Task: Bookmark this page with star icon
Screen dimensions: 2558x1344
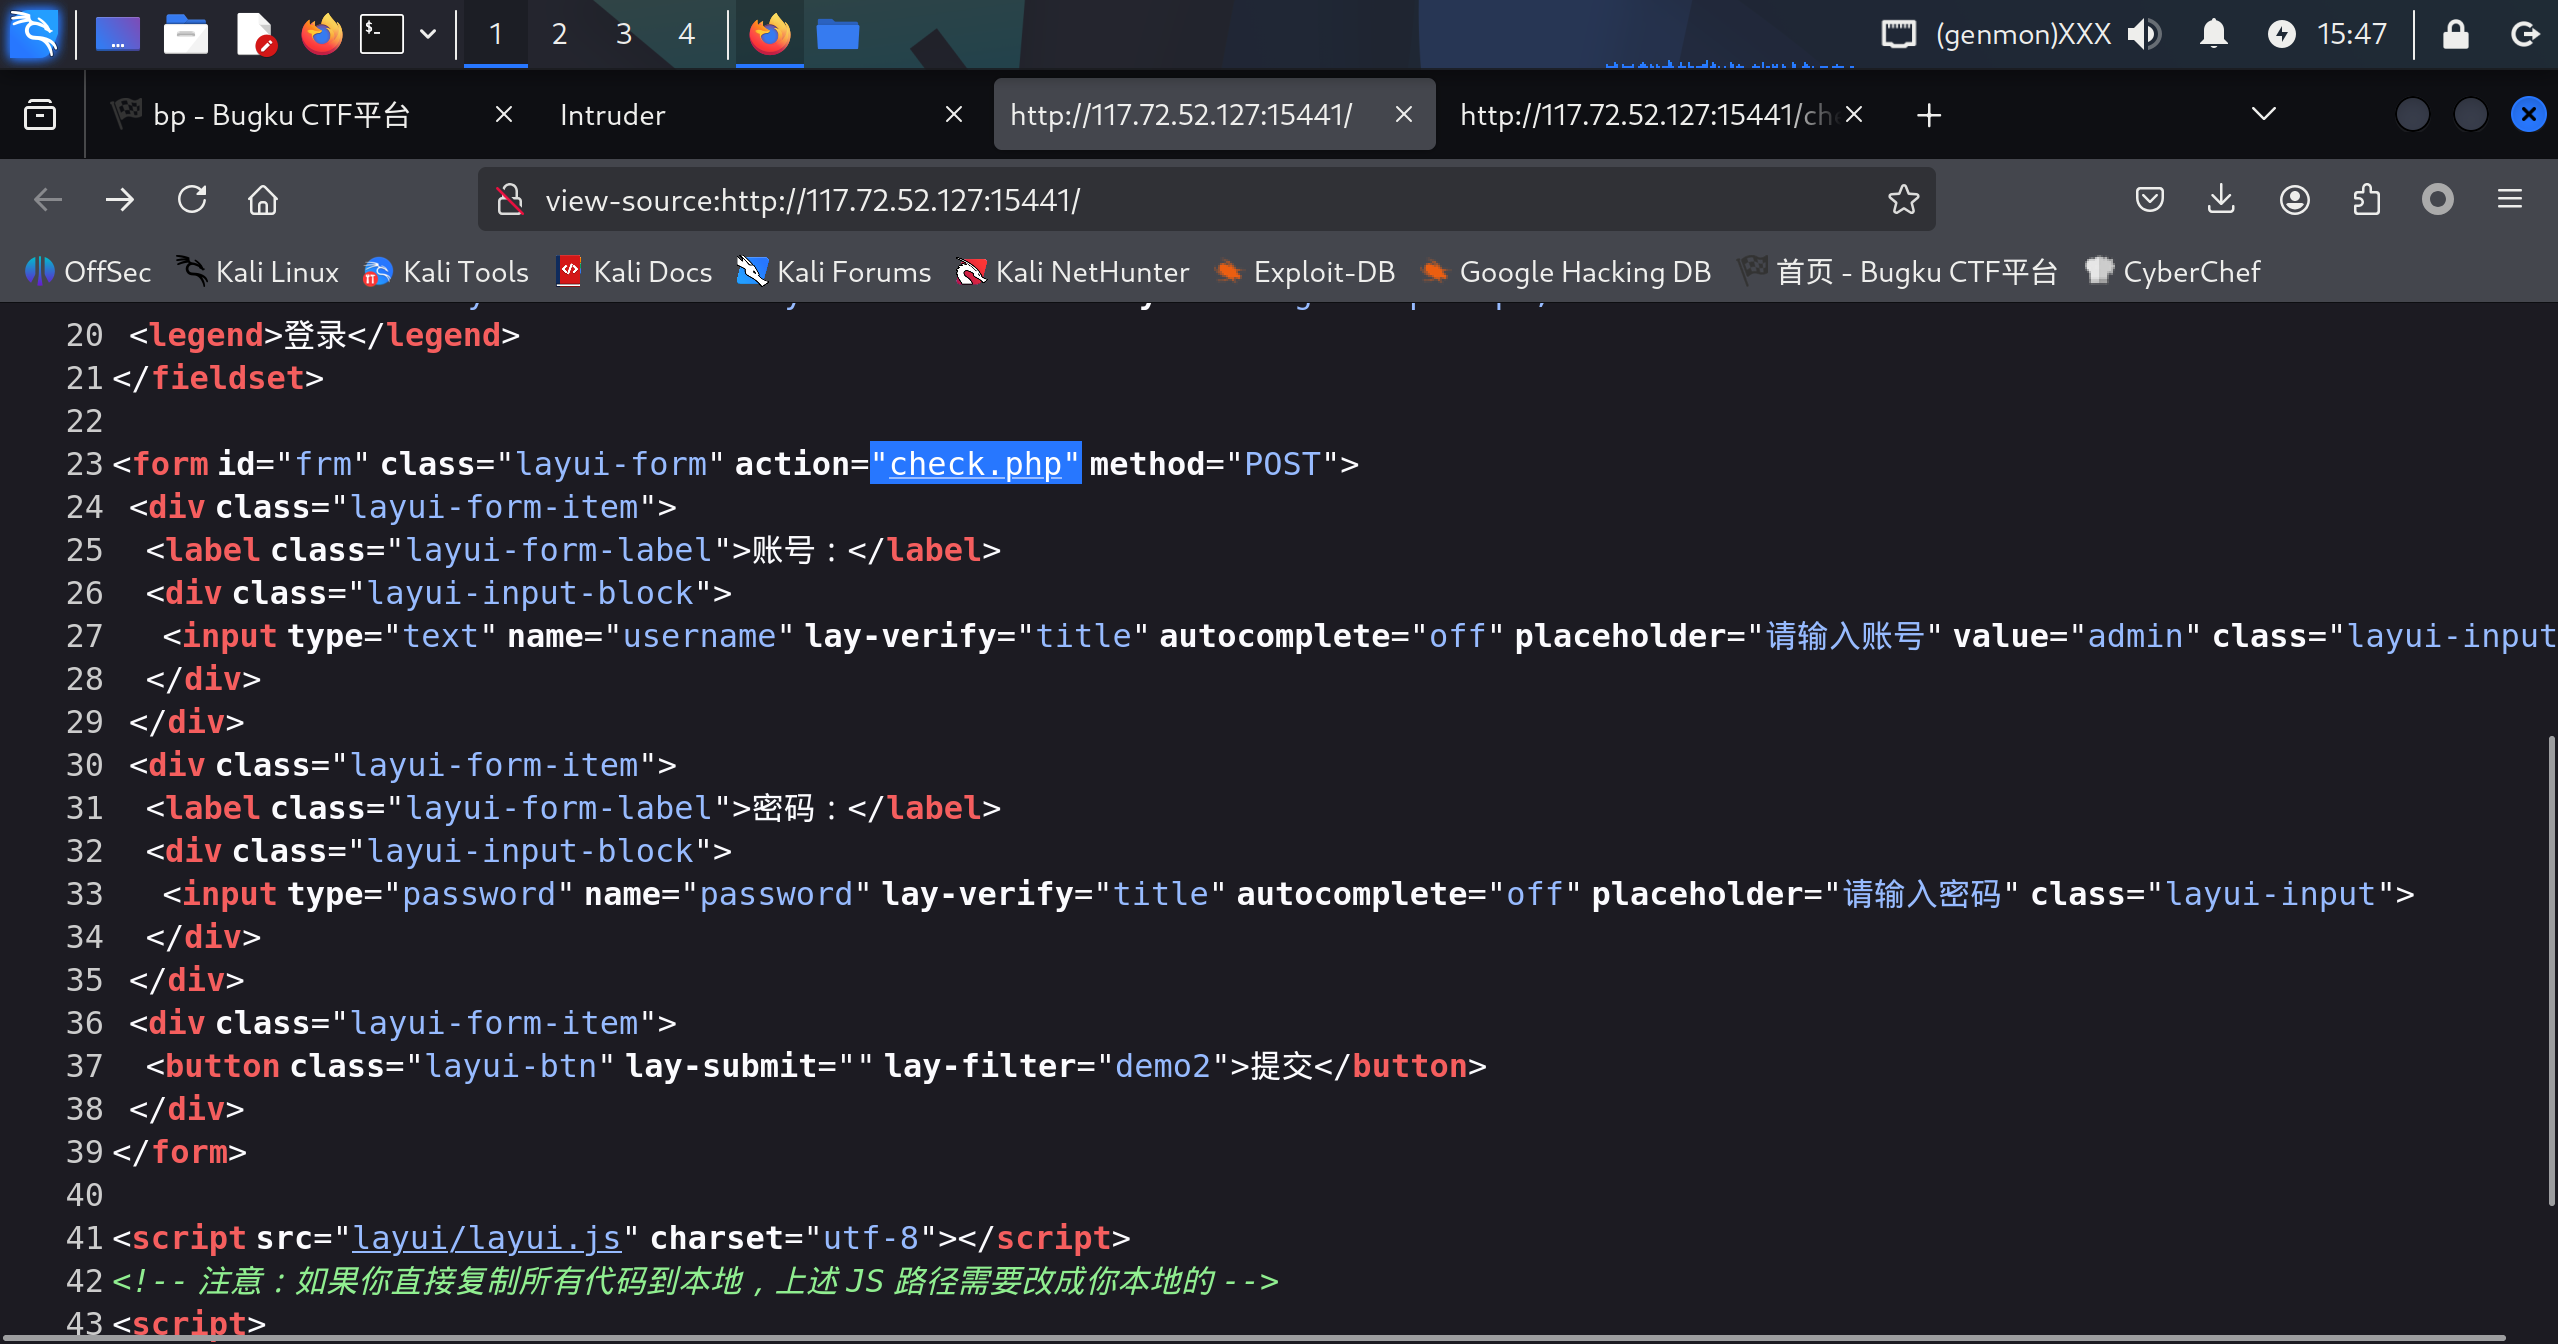Action: pos(1903,200)
